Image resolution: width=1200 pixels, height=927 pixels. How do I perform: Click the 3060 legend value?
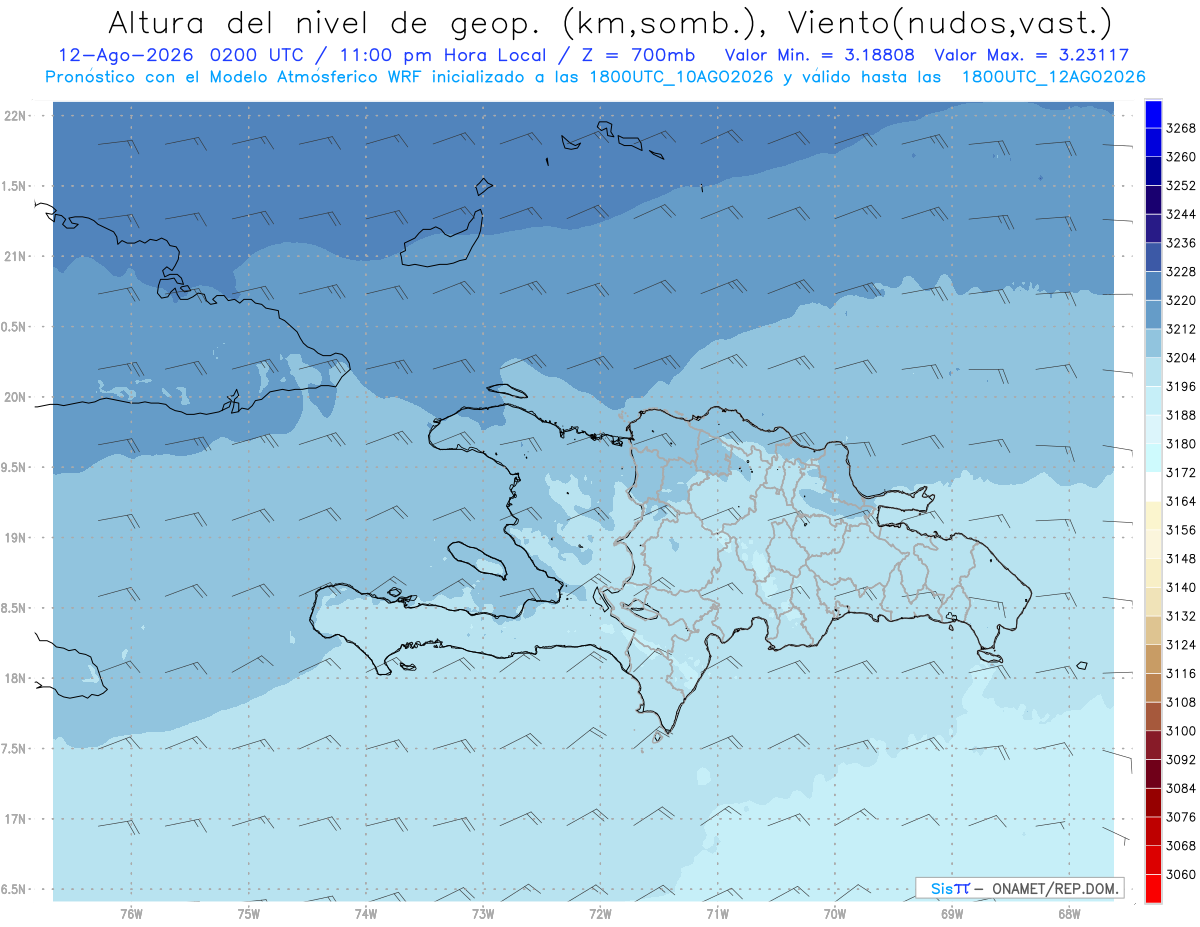[1181, 875]
